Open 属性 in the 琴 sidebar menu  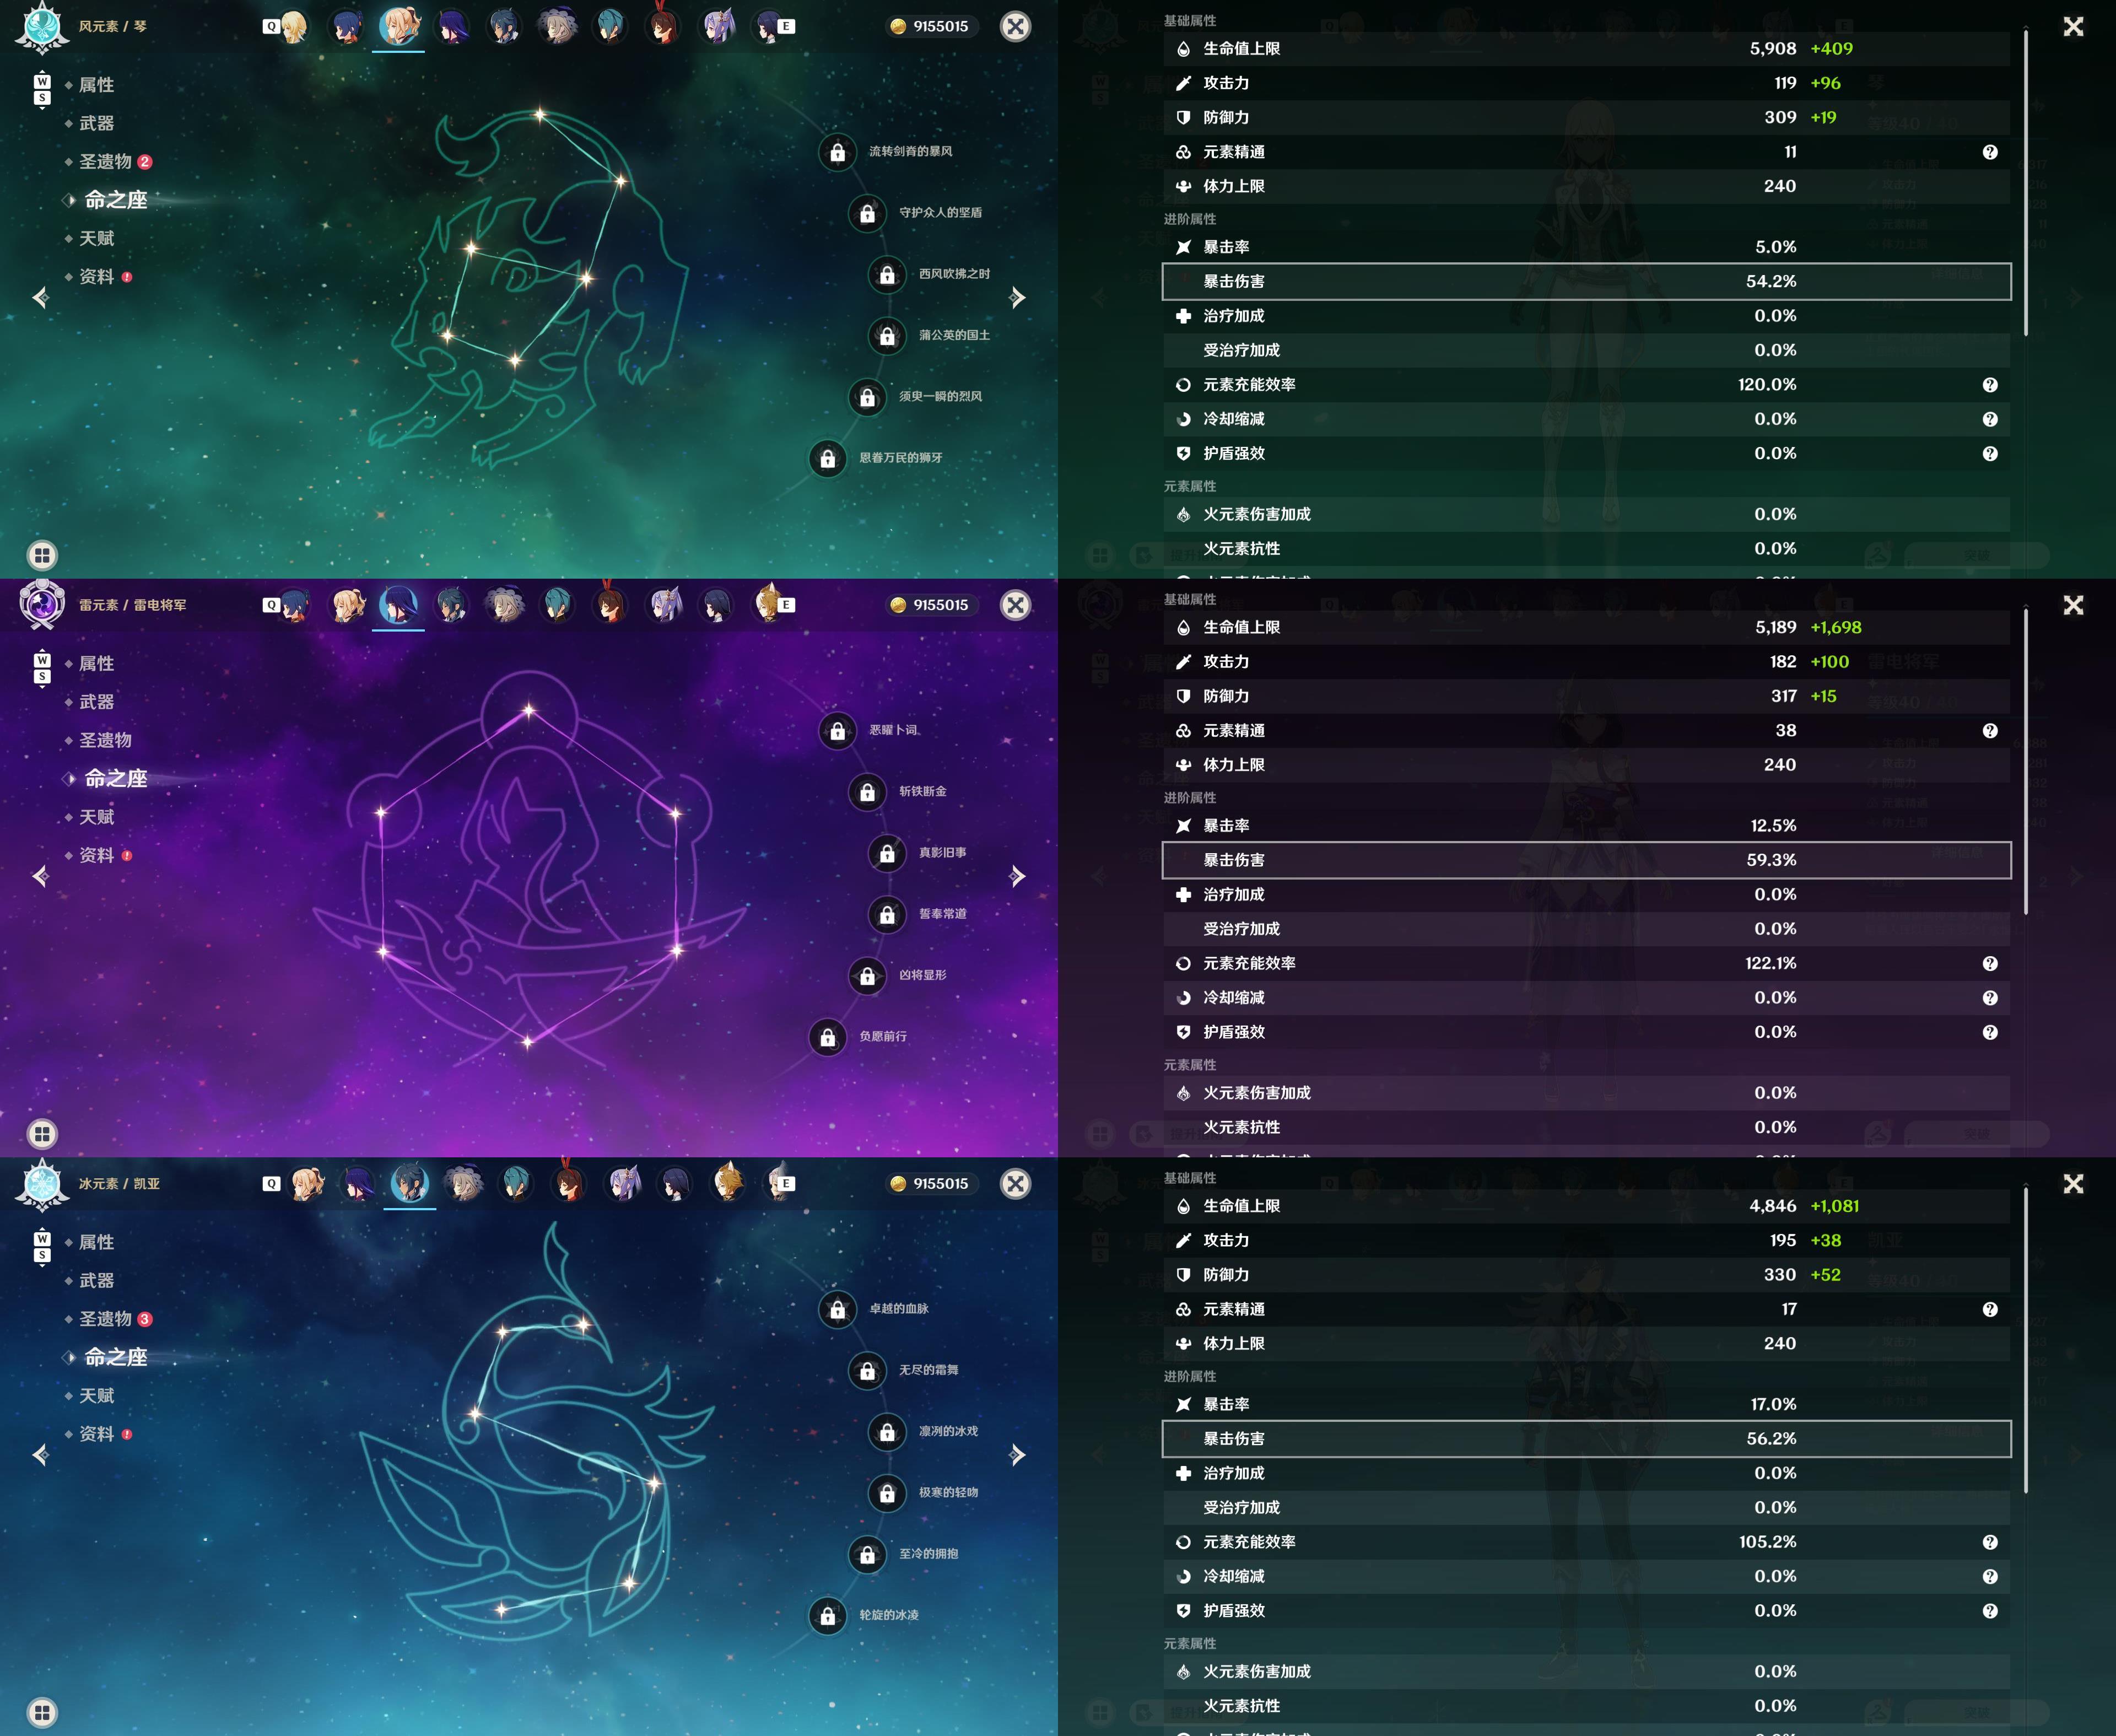pos(96,85)
